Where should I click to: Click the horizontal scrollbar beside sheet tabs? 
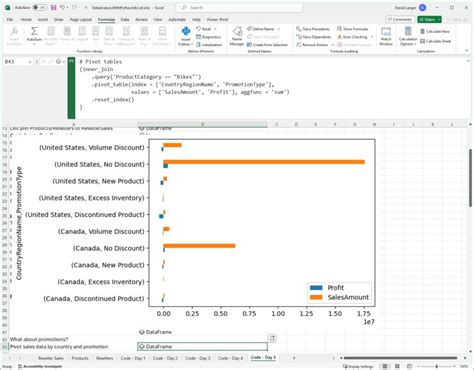(x=400, y=358)
